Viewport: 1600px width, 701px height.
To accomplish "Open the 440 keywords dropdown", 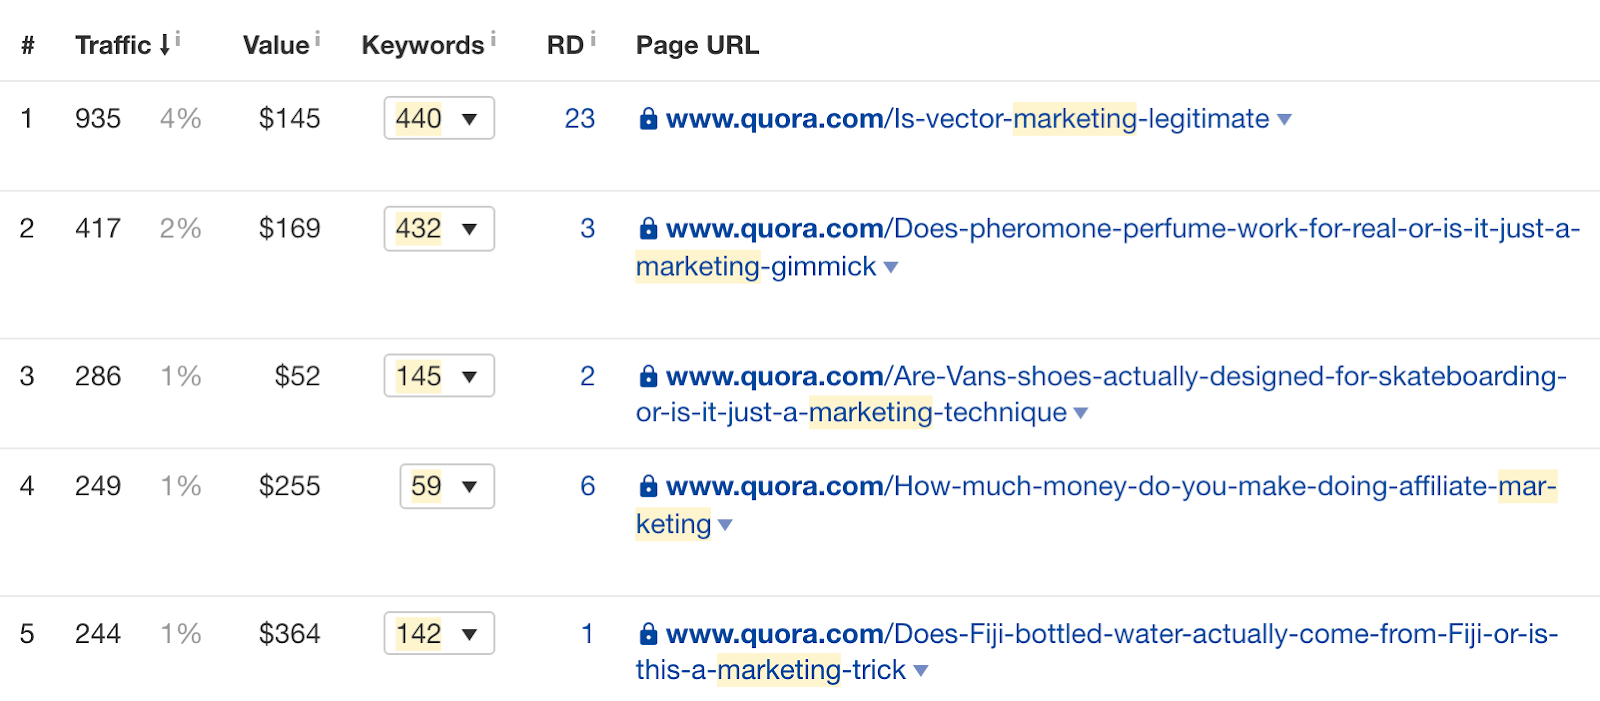I will 439,118.
